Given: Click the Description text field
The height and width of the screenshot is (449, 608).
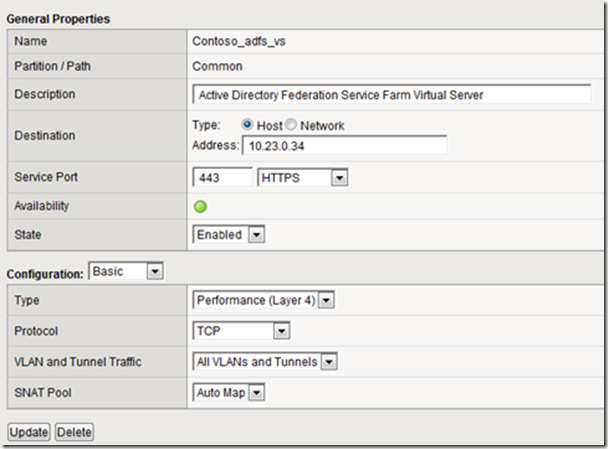Looking at the screenshot, I should (391, 95).
